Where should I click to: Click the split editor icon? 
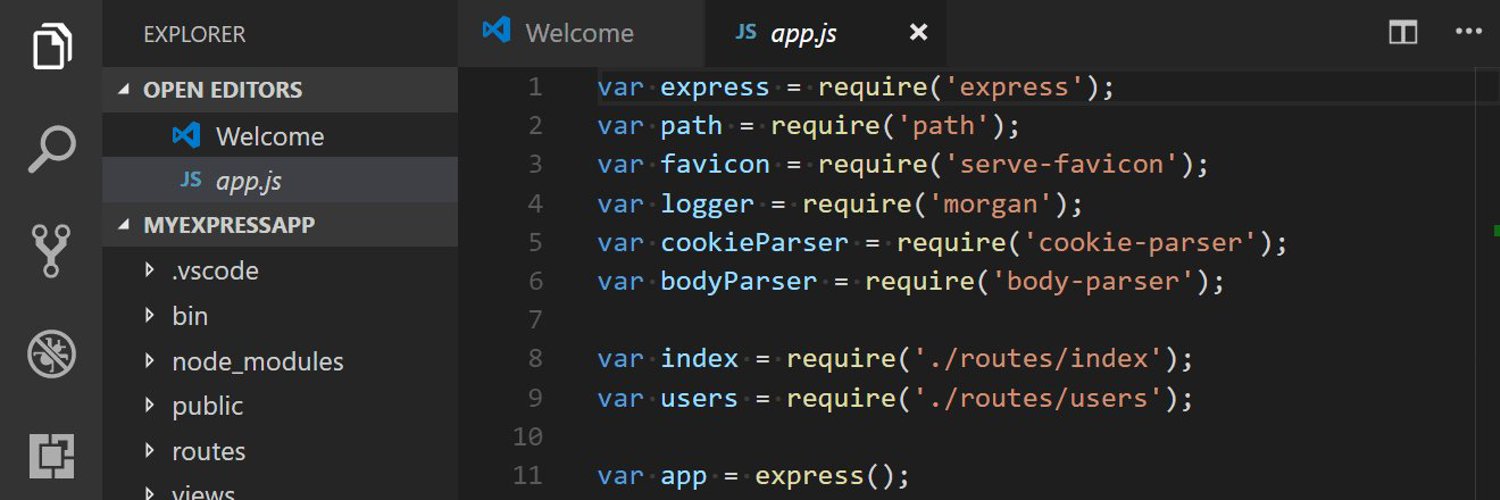click(x=1403, y=33)
